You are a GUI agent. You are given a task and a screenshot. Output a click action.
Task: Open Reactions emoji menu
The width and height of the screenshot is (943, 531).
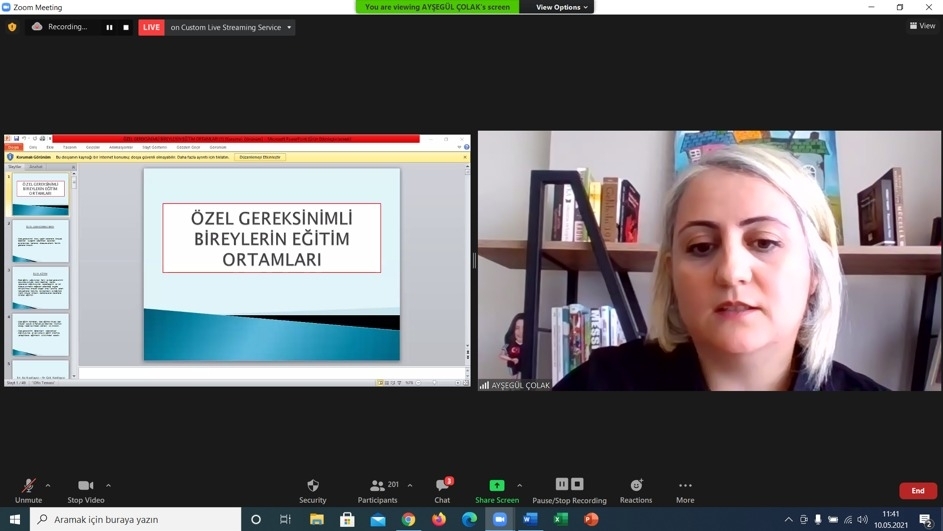tap(636, 491)
